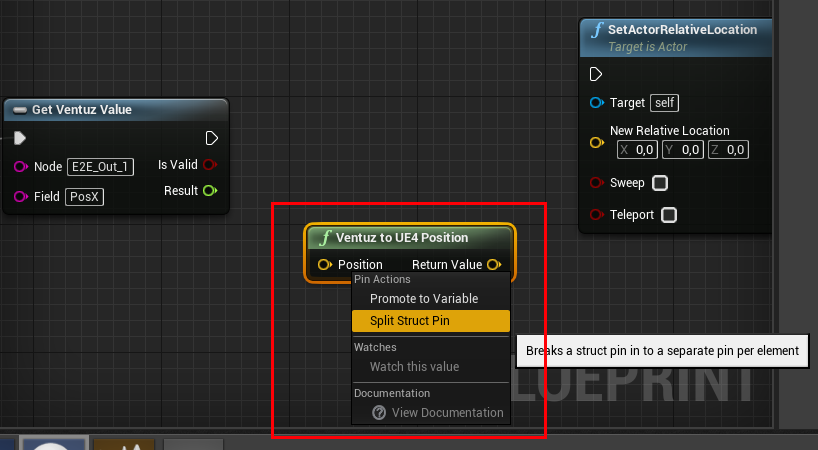This screenshot has width=818, height=450.
Task: Click the Is Valid boolean output pin
Action: tap(210, 165)
